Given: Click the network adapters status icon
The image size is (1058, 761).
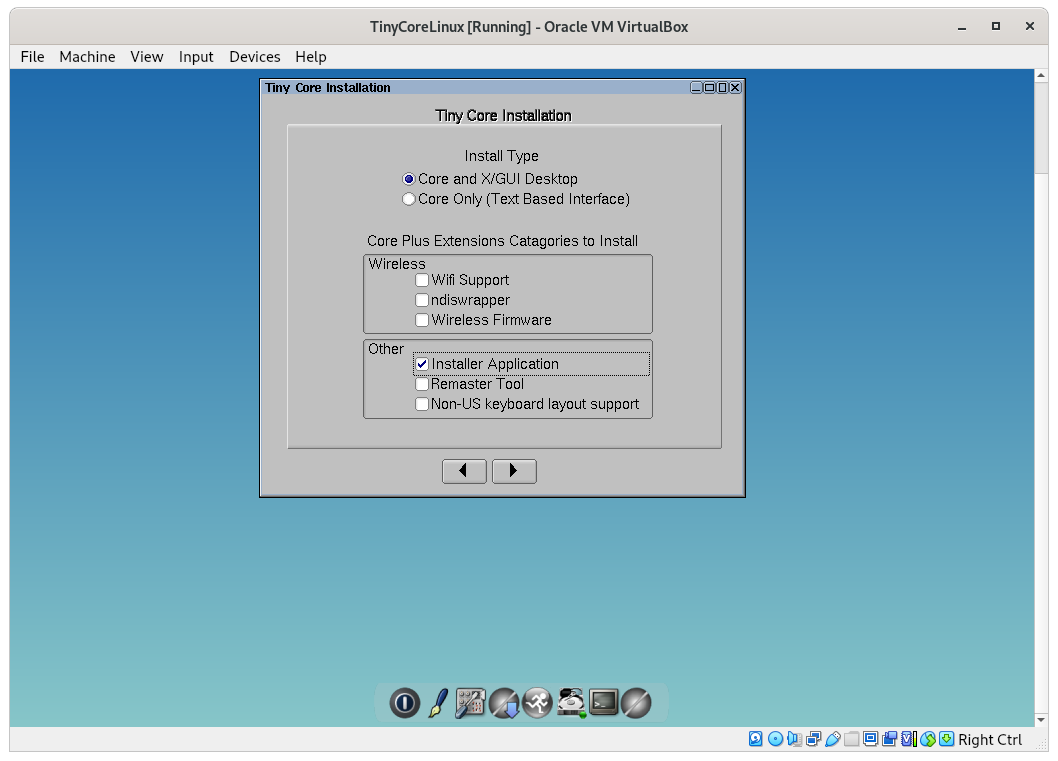Looking at the screenshot, I should pos(813,739).
